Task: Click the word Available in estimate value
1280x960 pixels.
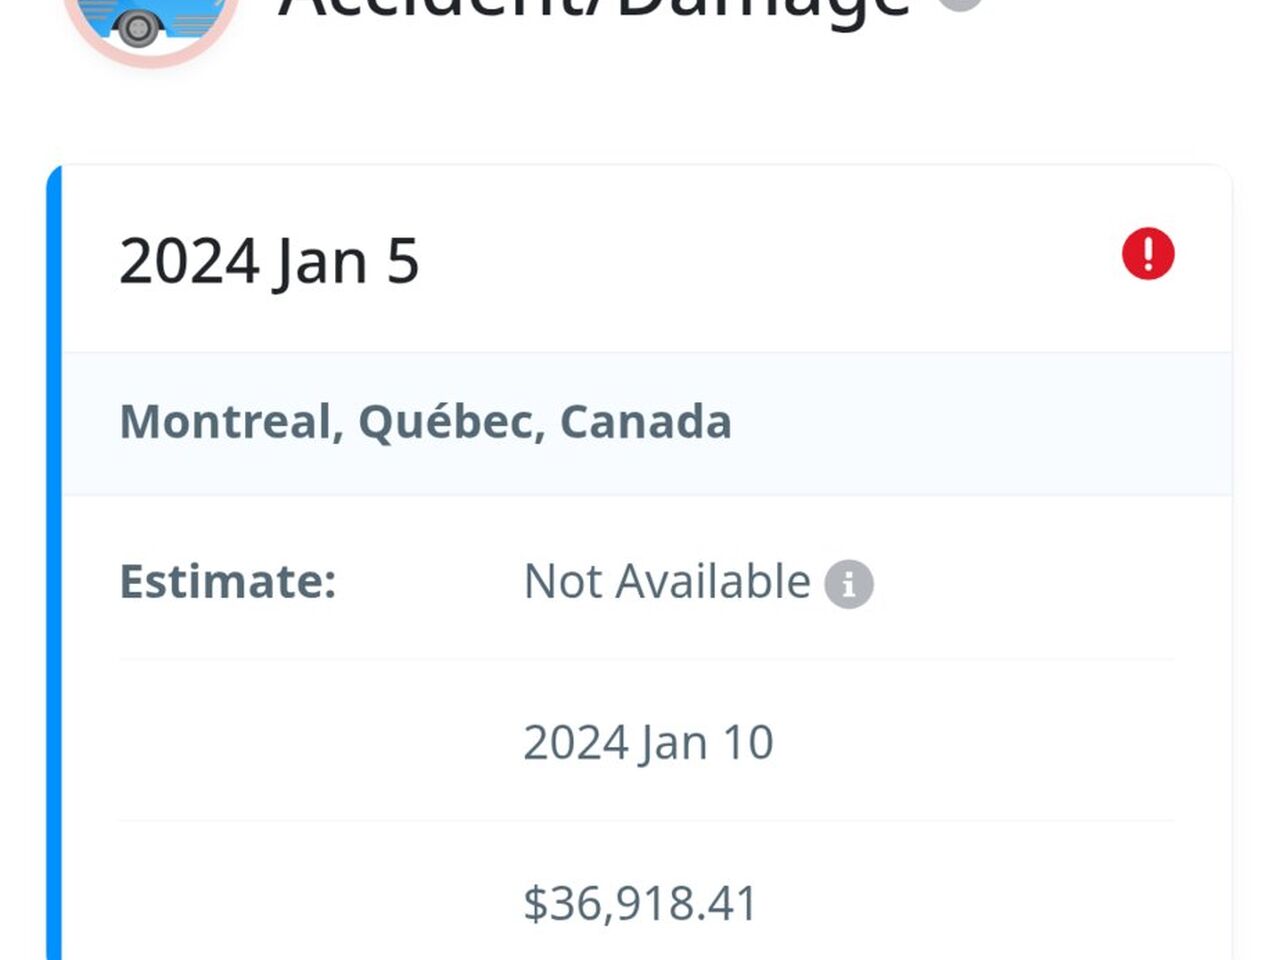Action: (712, 582)
